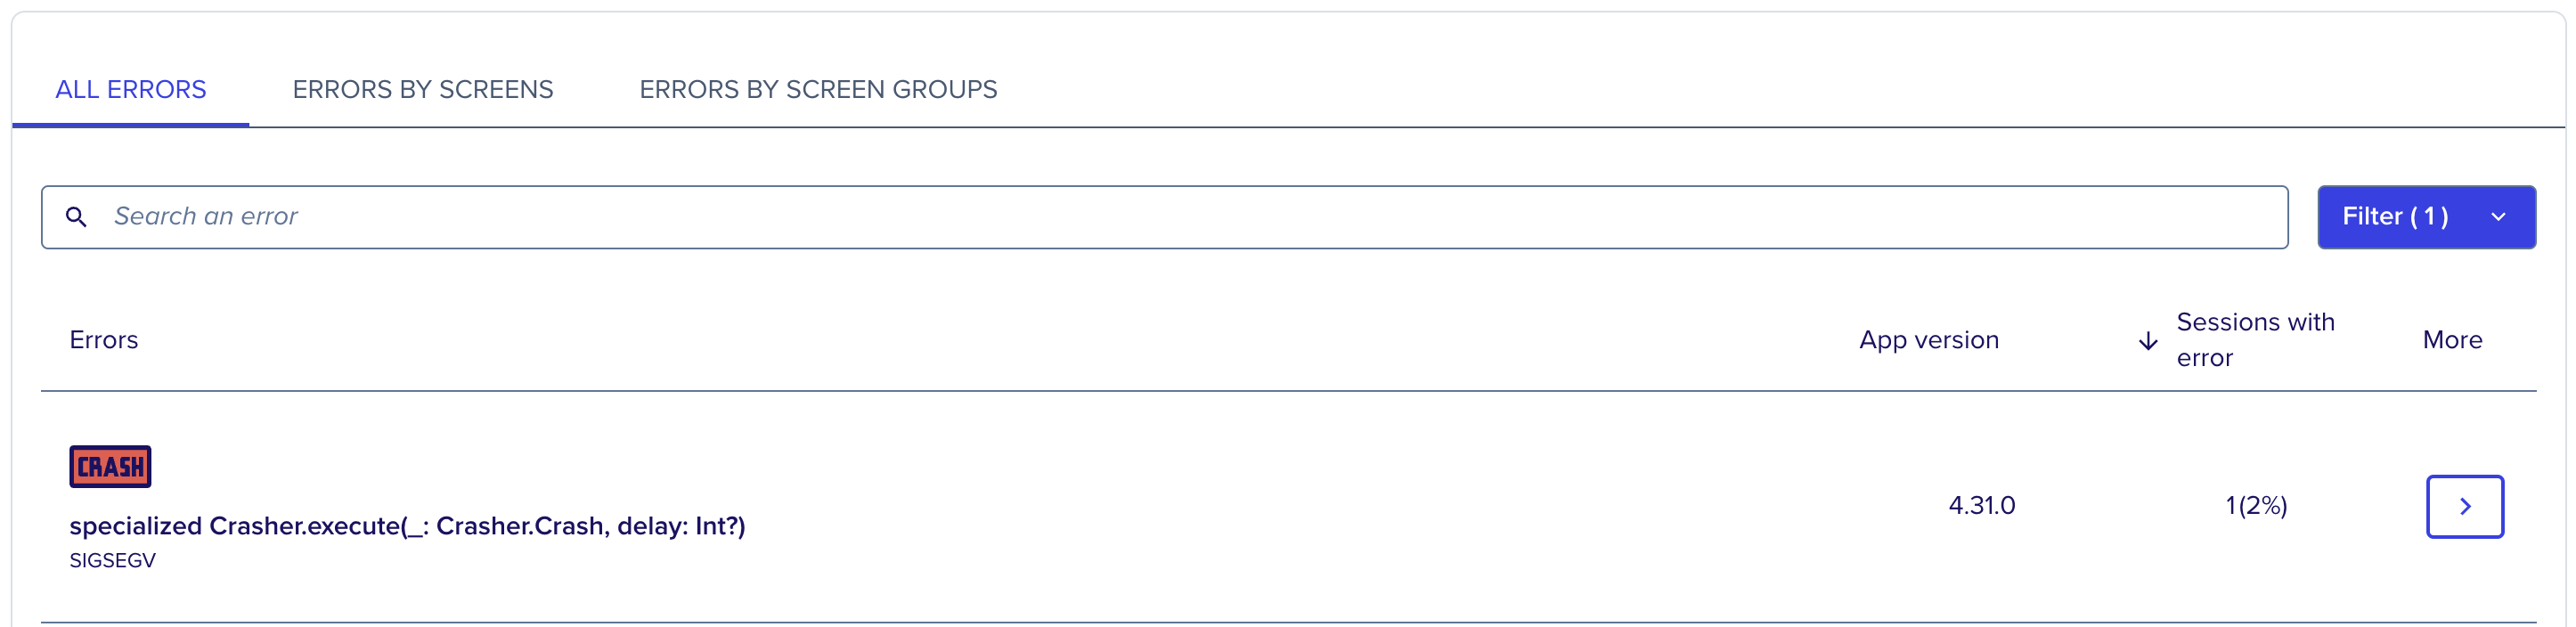The height and width of the screenshot is (627, 2576).
Task: Sort by Sessions with error header
Action: (2255, 340)
